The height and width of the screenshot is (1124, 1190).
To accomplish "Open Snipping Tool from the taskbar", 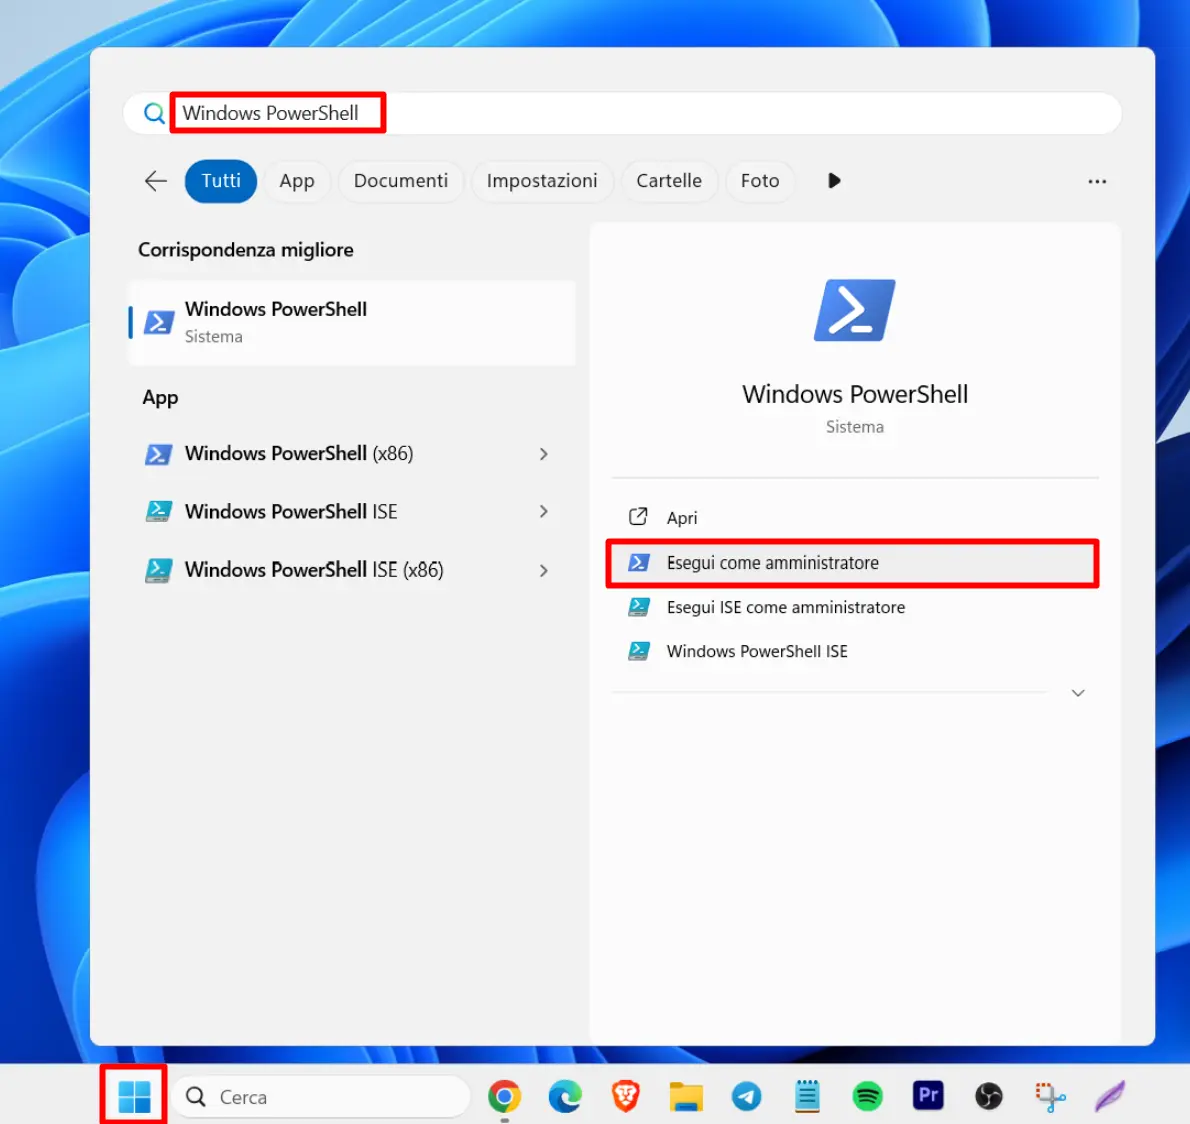I will (1050, 1097).
